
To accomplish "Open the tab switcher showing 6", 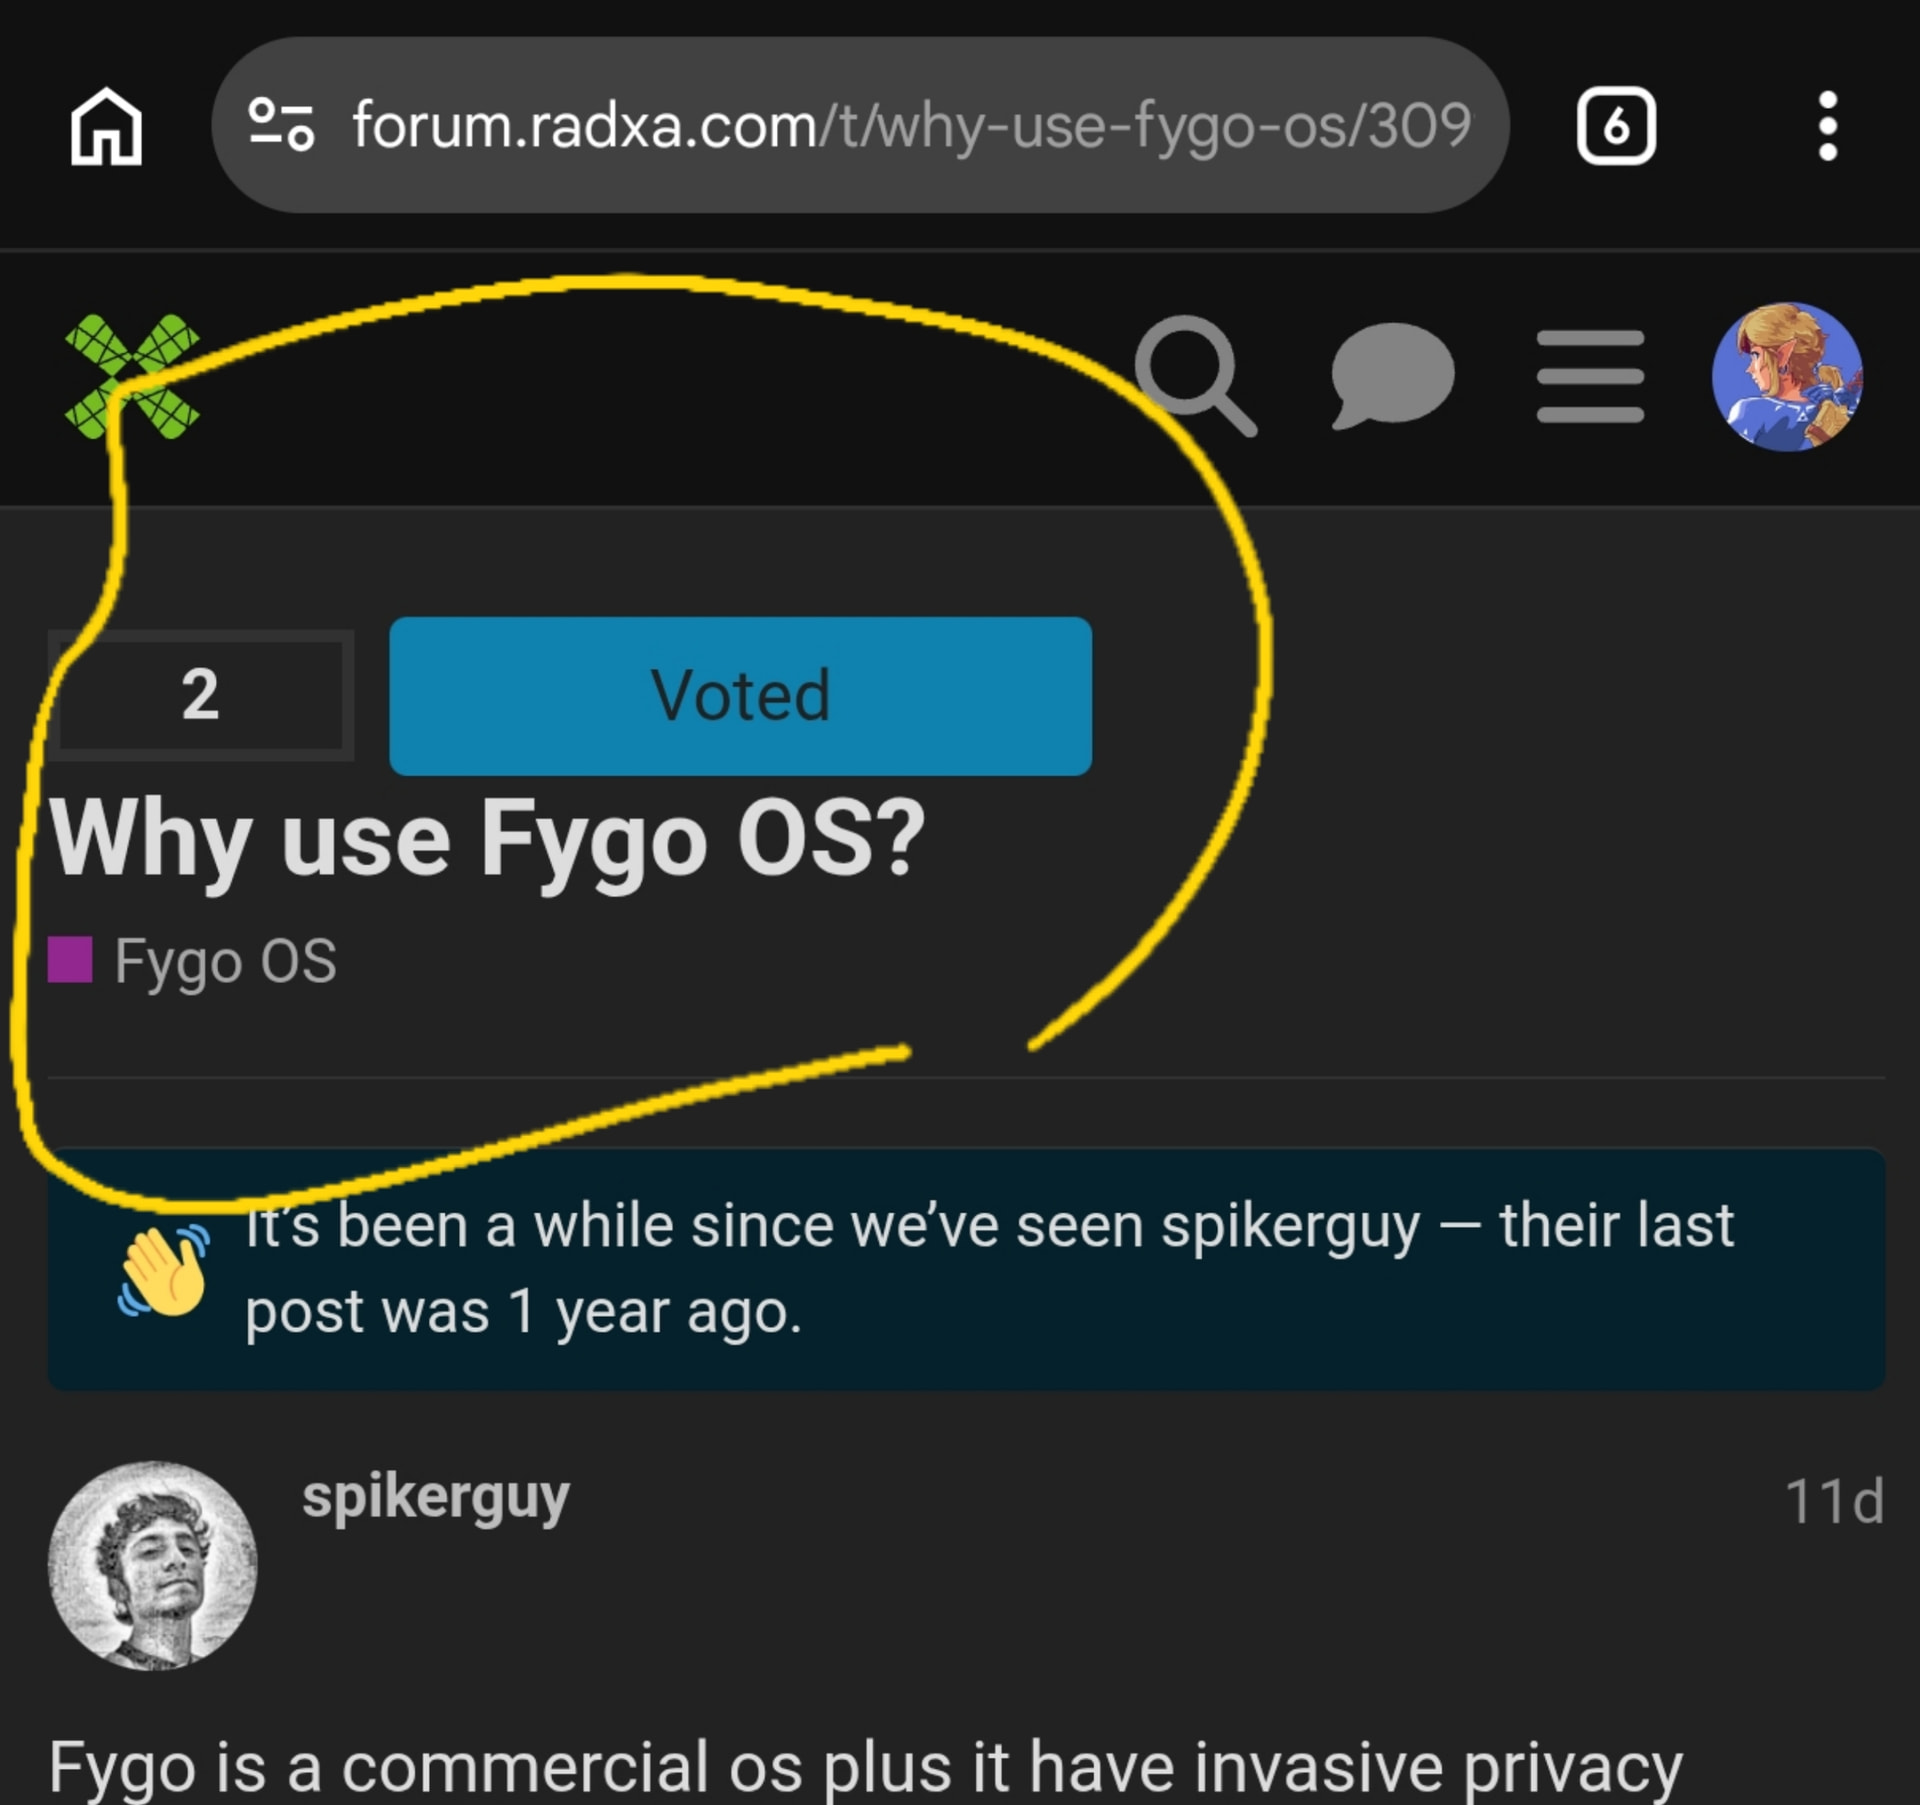I will [1615, 126].
